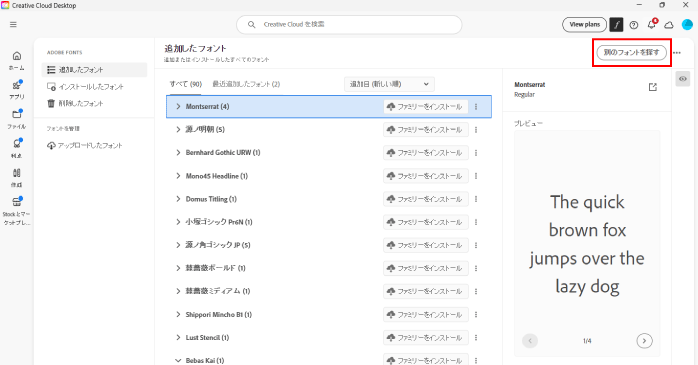Install the Lust Stencil family

[x=426, y=338]
